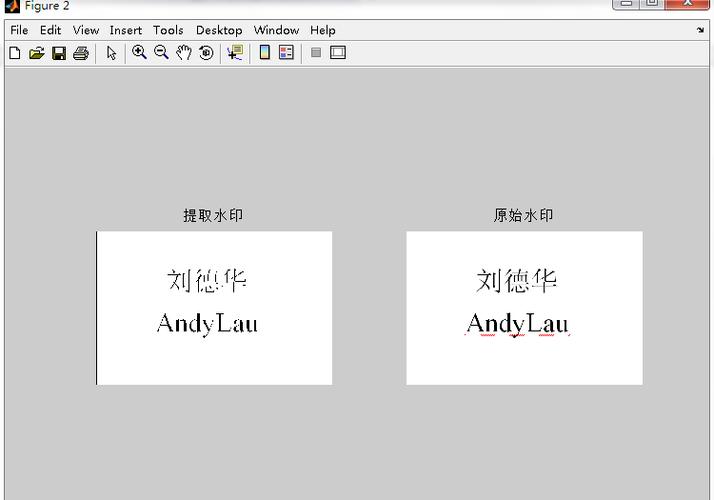Screen dimensions: 714x500
Task: Select the Edit Plot arrow tool
Action: [111, 53]
